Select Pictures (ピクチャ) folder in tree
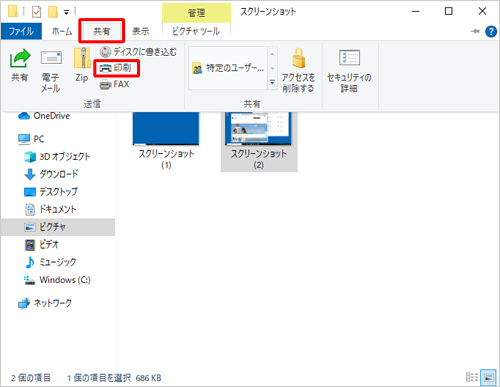 (58, 227)
